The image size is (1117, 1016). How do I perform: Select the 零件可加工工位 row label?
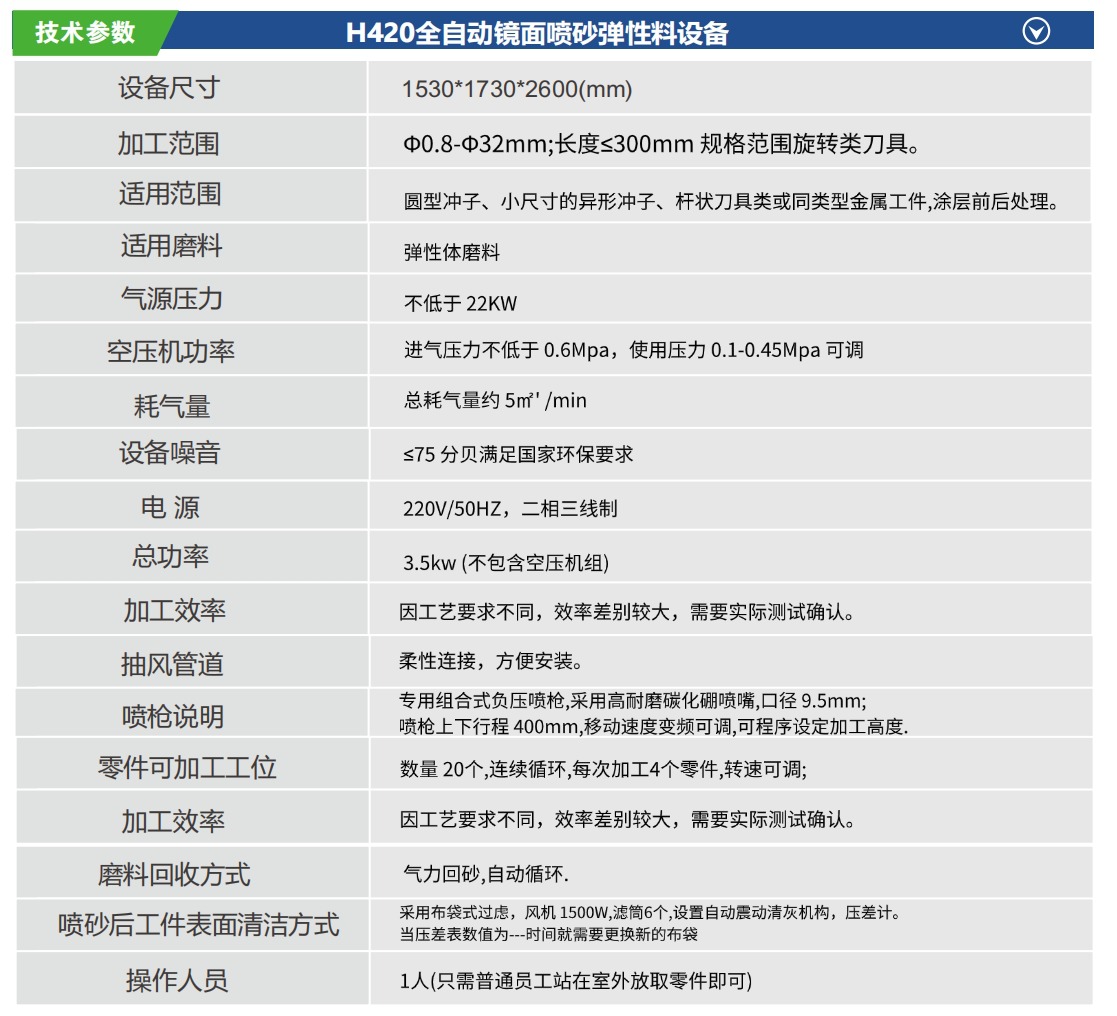click(x=187, y=768)
